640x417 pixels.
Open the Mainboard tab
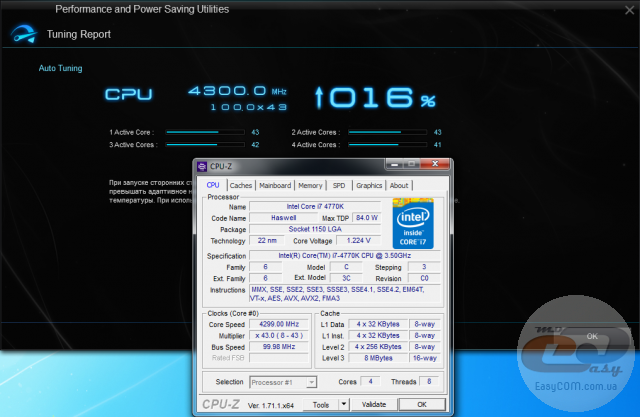pyautogui.click(x=275, y=186)
